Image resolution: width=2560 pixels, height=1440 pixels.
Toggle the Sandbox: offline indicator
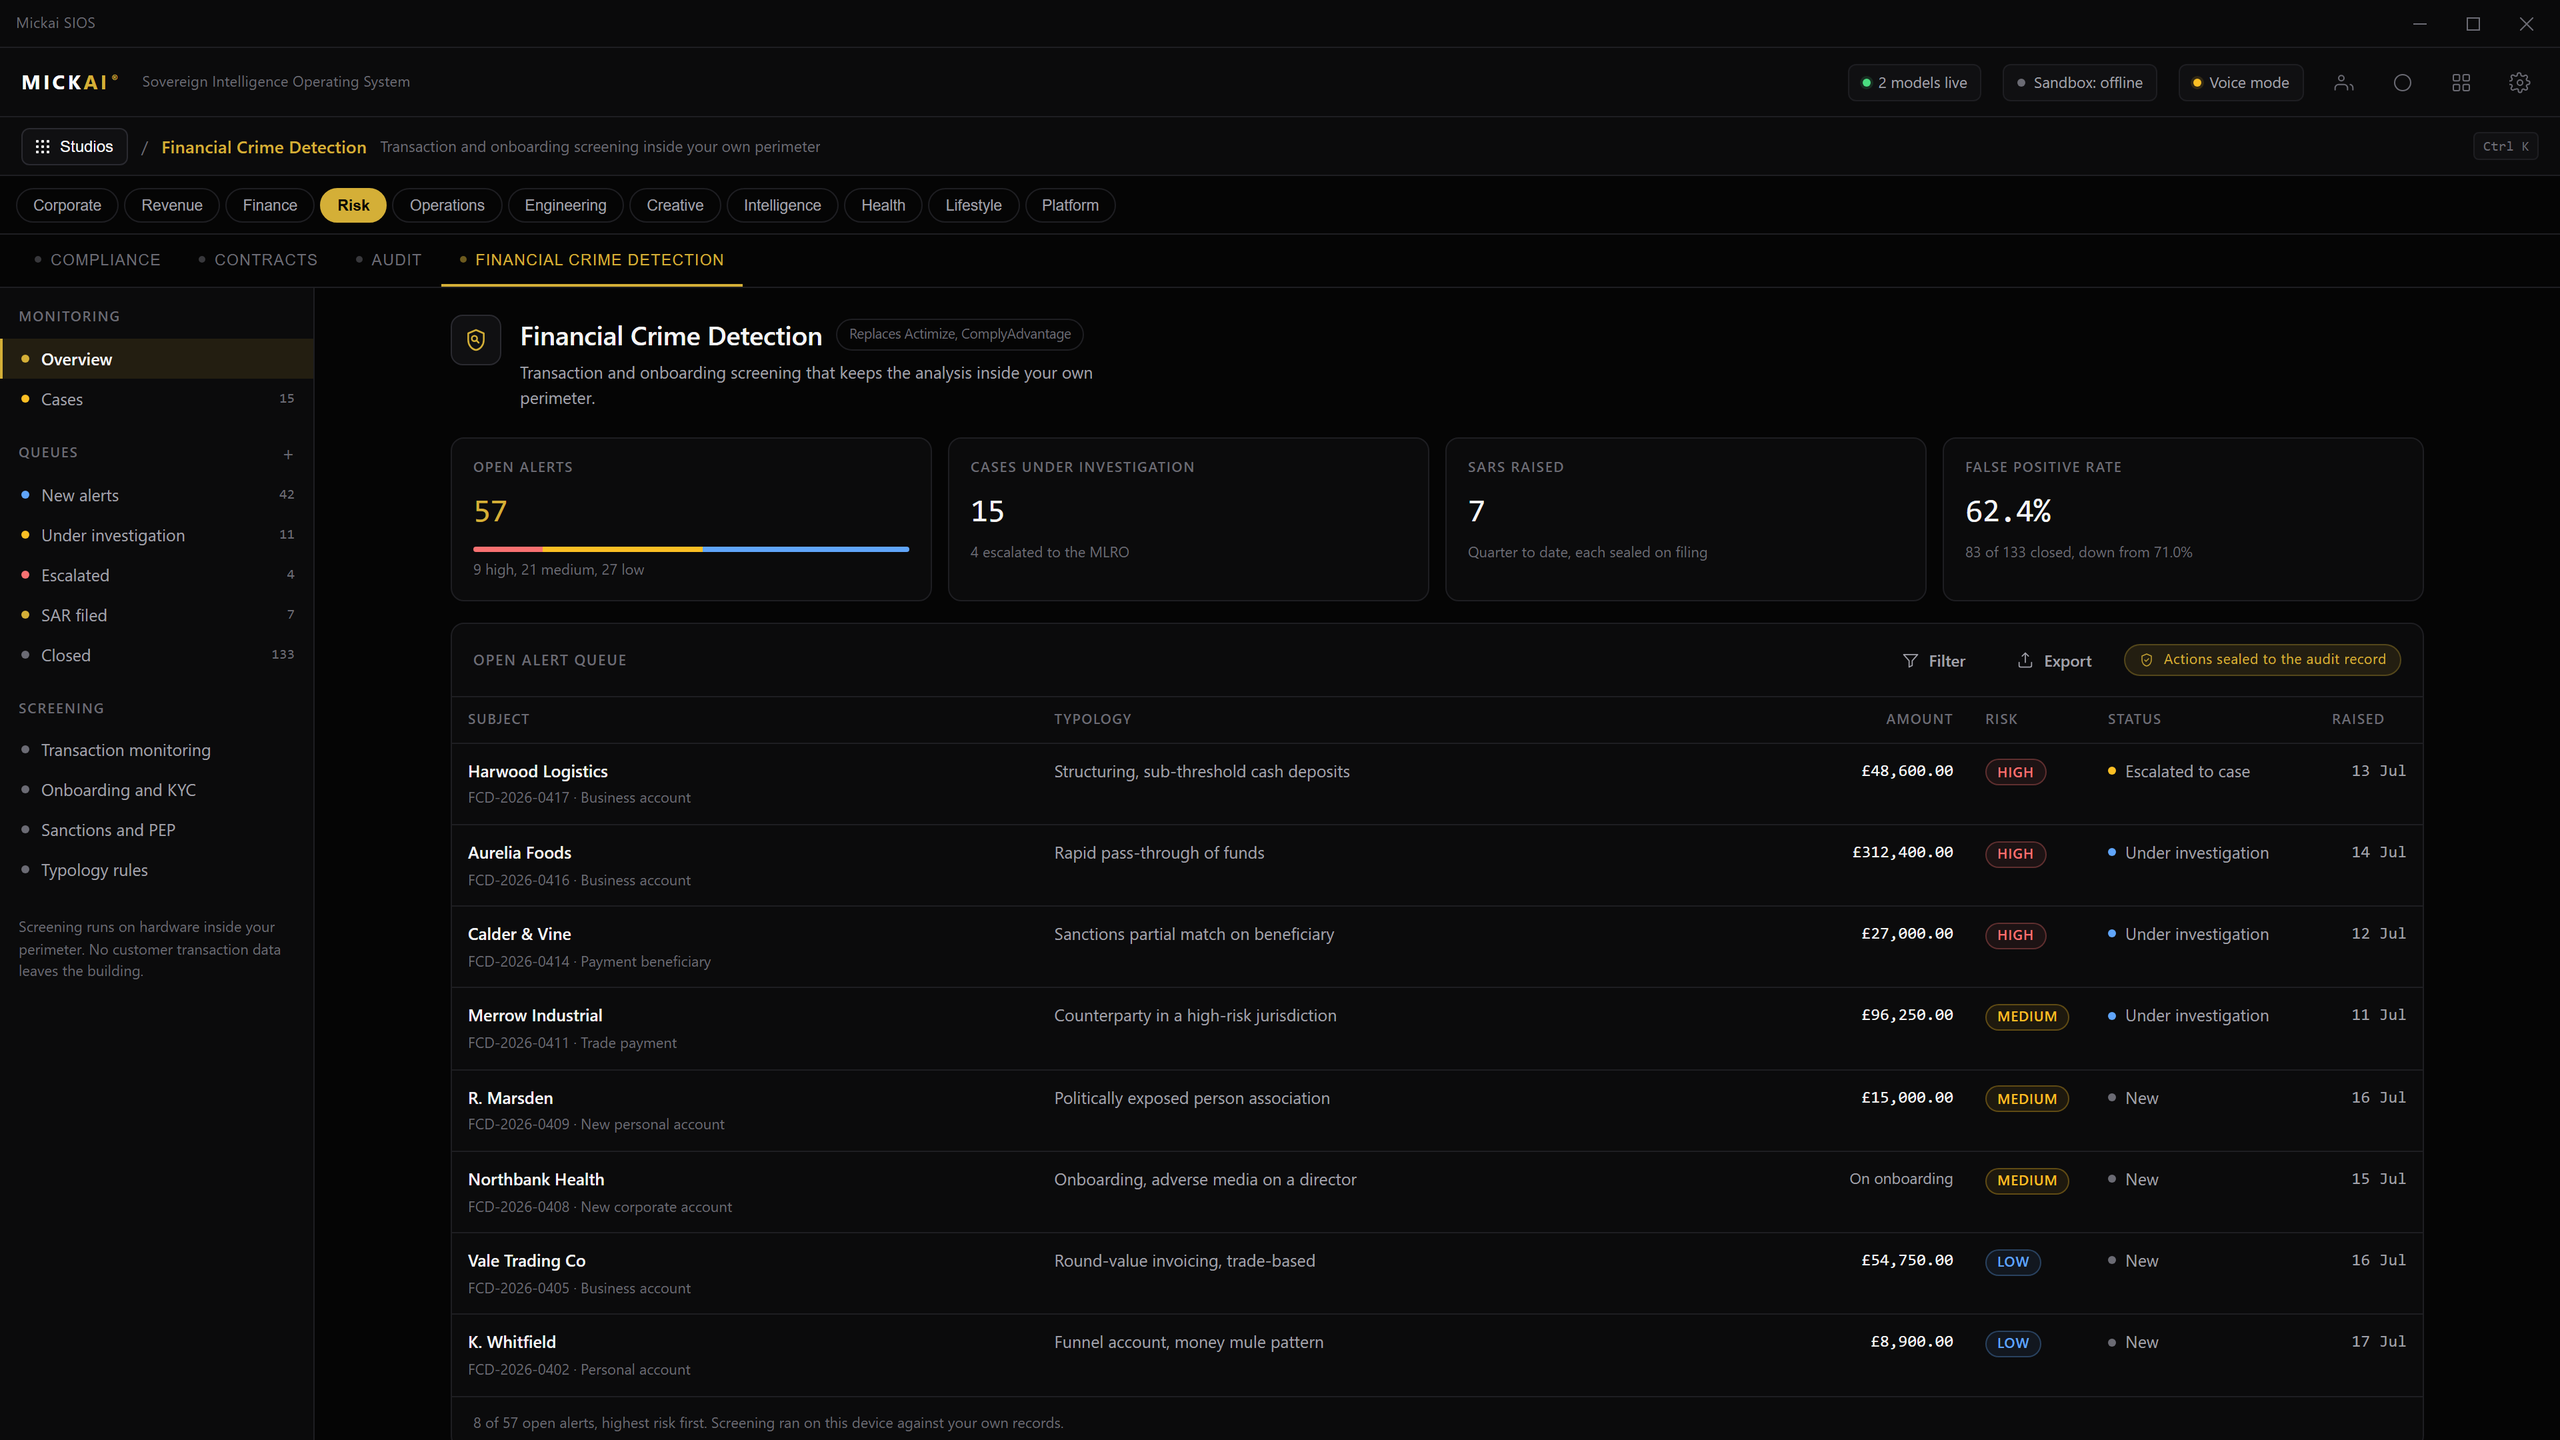coord(2079,83)
